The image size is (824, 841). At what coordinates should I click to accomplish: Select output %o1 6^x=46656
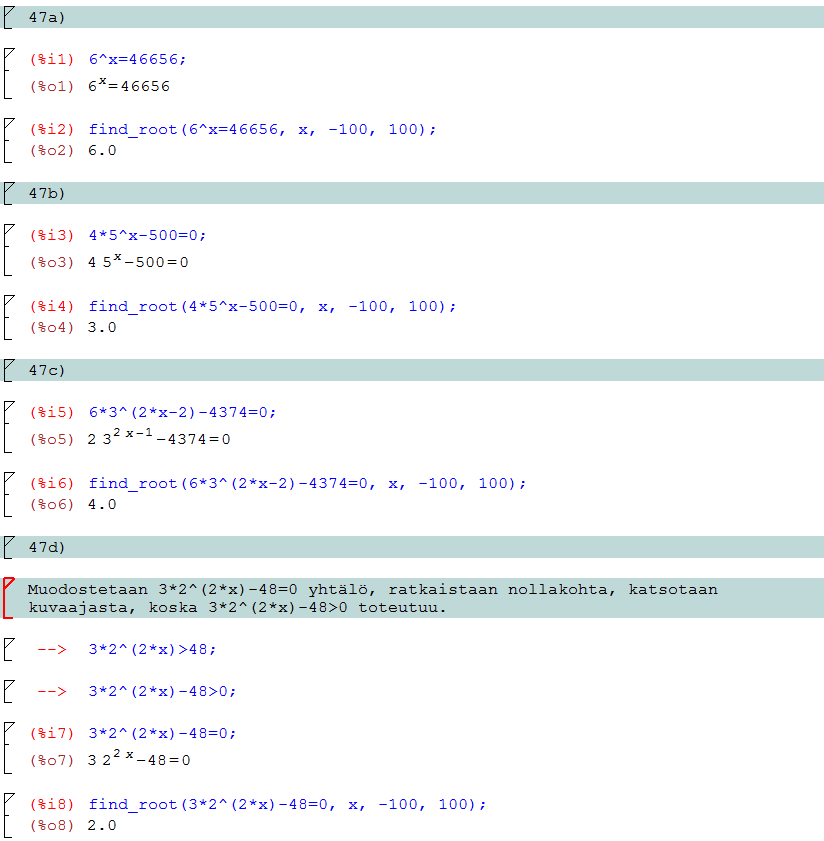coord(129,85)
